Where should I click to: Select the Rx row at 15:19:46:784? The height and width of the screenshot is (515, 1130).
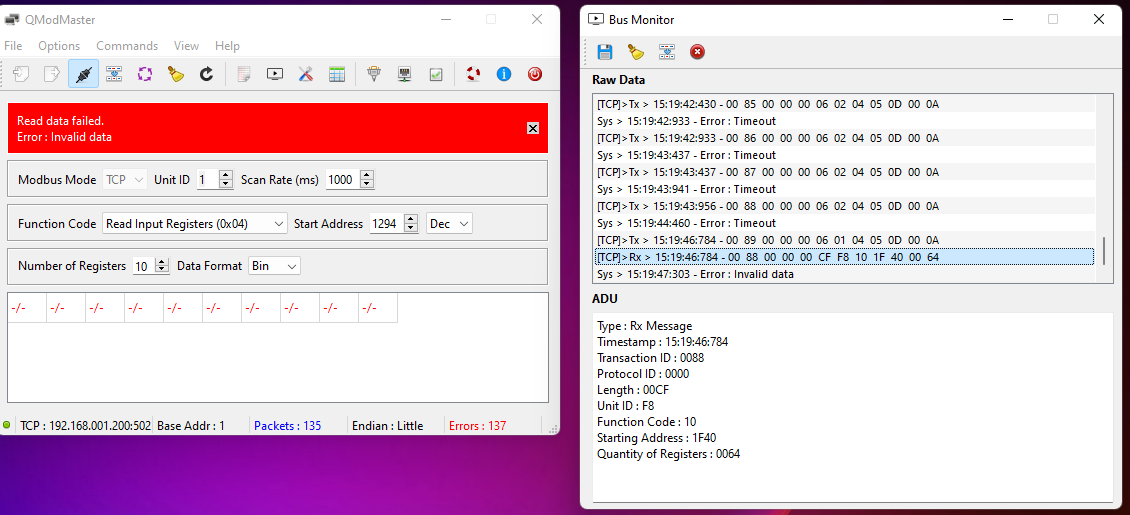click(845, 256)
